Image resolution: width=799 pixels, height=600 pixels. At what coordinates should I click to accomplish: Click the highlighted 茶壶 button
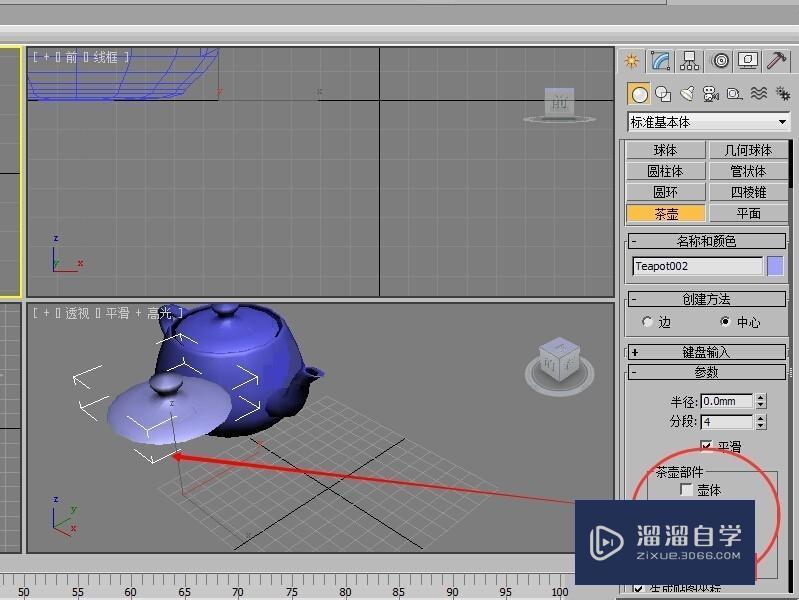pos(665,214)
